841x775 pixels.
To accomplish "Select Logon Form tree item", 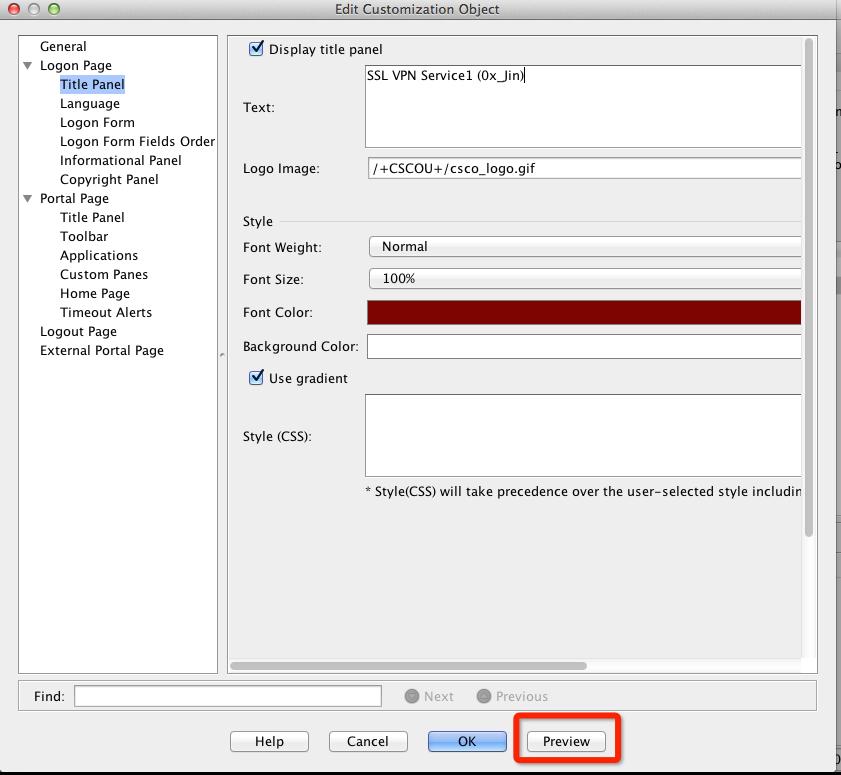I will 97,122.
